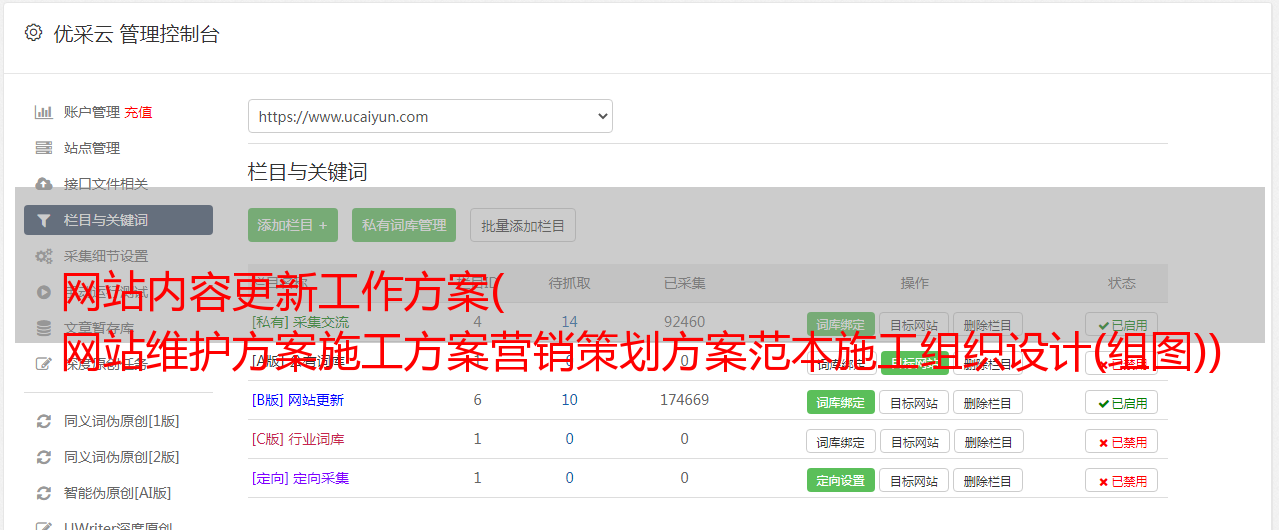
Task: Click the 待抓取 count 10 in 网站更新 row
Action: tap(569, 400)
